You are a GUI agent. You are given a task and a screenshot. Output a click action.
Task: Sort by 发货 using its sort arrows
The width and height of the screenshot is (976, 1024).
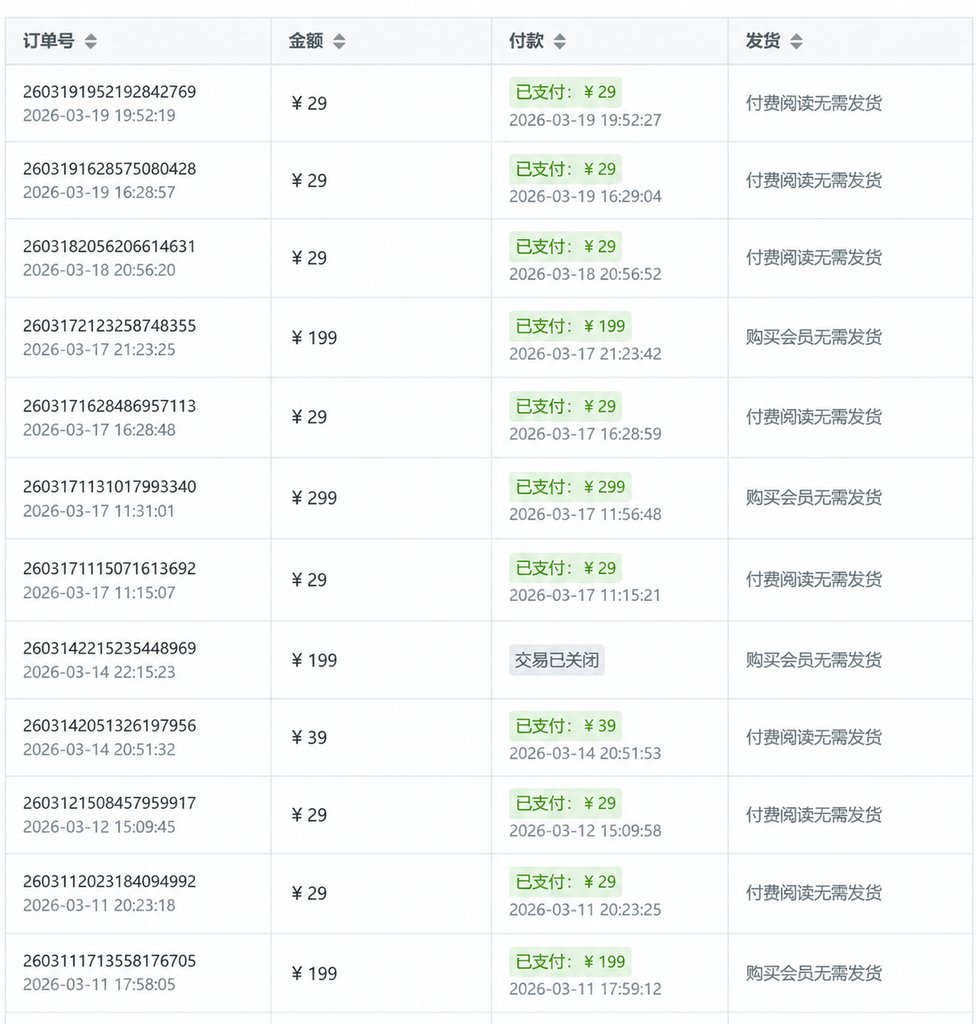tap(796, 41)
